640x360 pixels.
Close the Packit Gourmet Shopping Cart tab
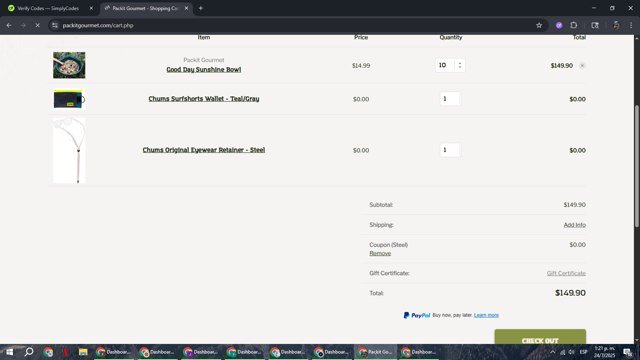186,8
